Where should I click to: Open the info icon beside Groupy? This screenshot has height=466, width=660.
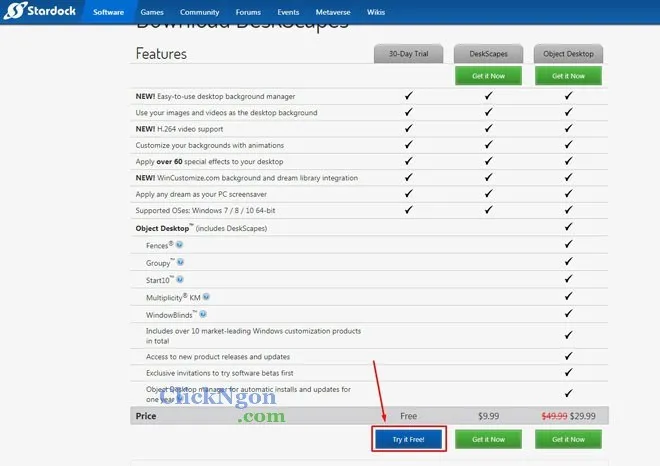click(181, 262)
